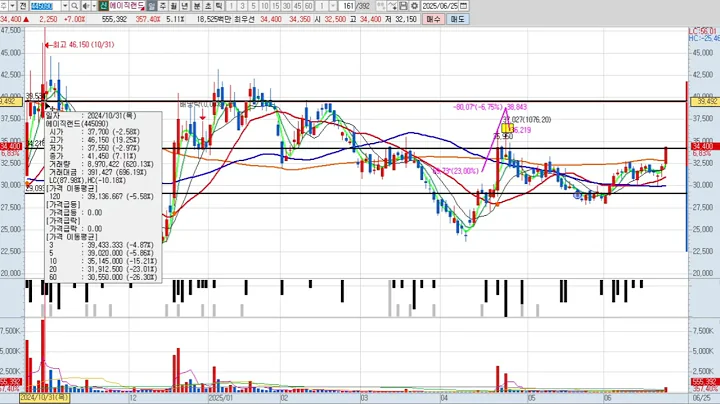
Task: Open chart settings gear icon
Action: [x=414, y=6]
